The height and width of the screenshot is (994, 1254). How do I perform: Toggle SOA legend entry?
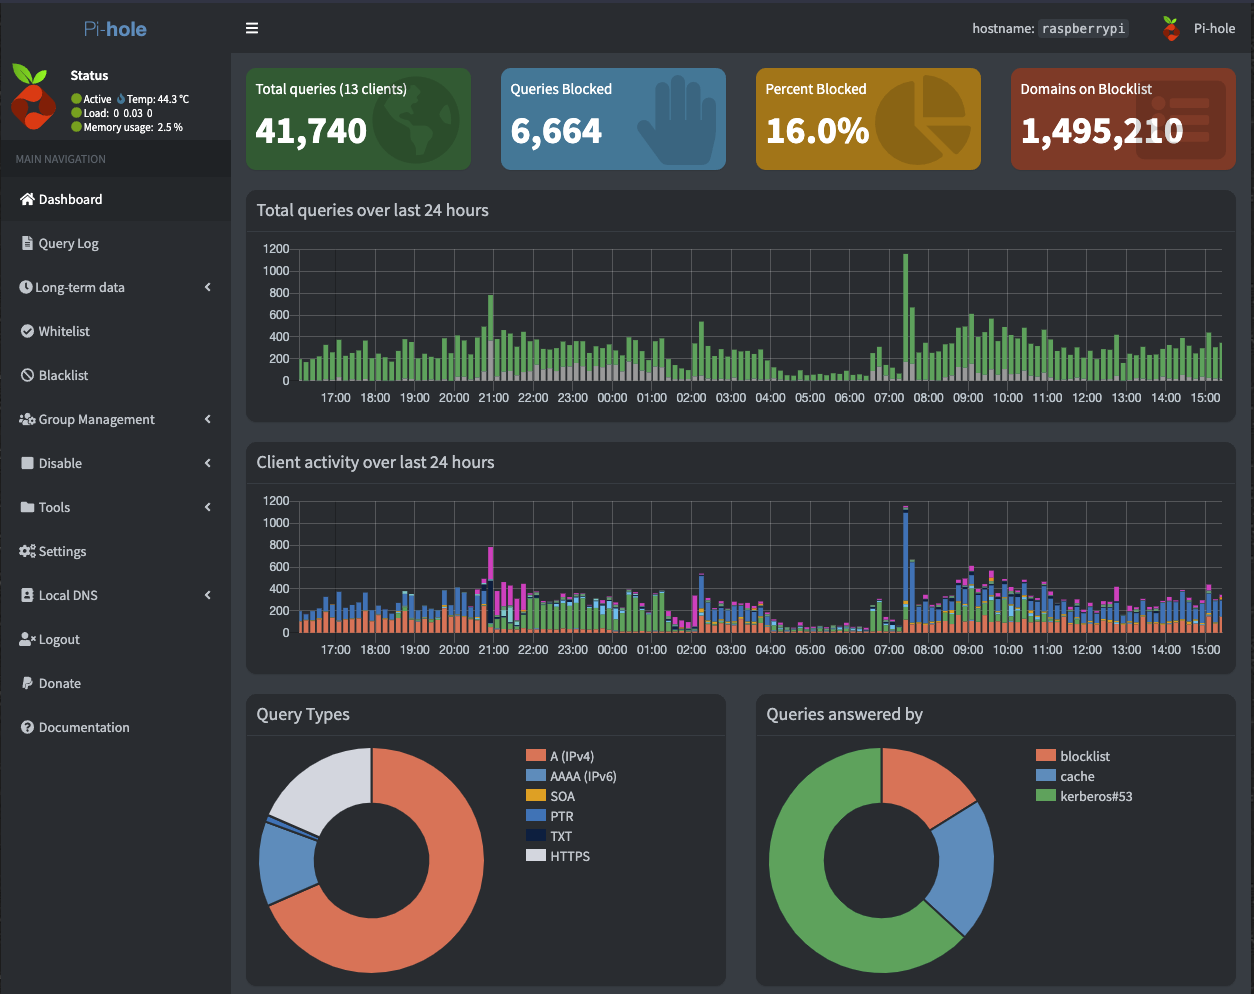pos(551,796)
